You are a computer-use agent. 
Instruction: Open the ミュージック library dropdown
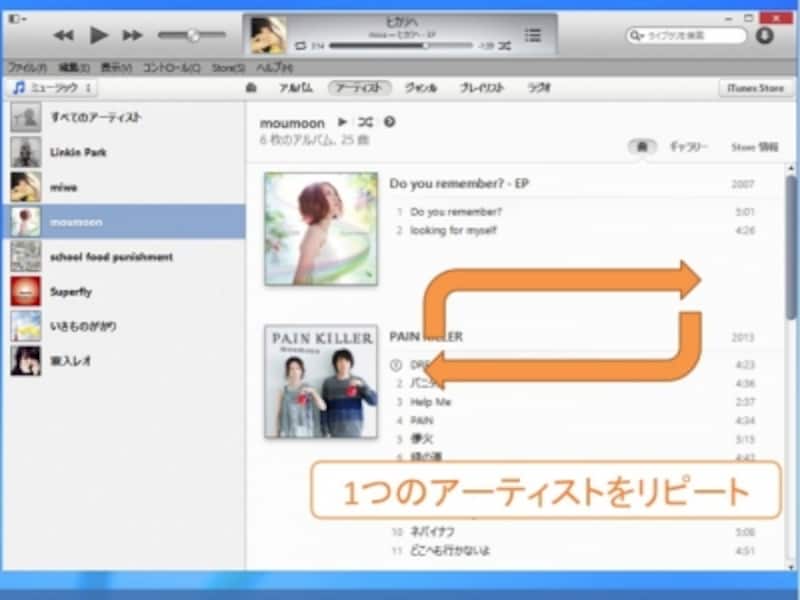coord(52,88)
